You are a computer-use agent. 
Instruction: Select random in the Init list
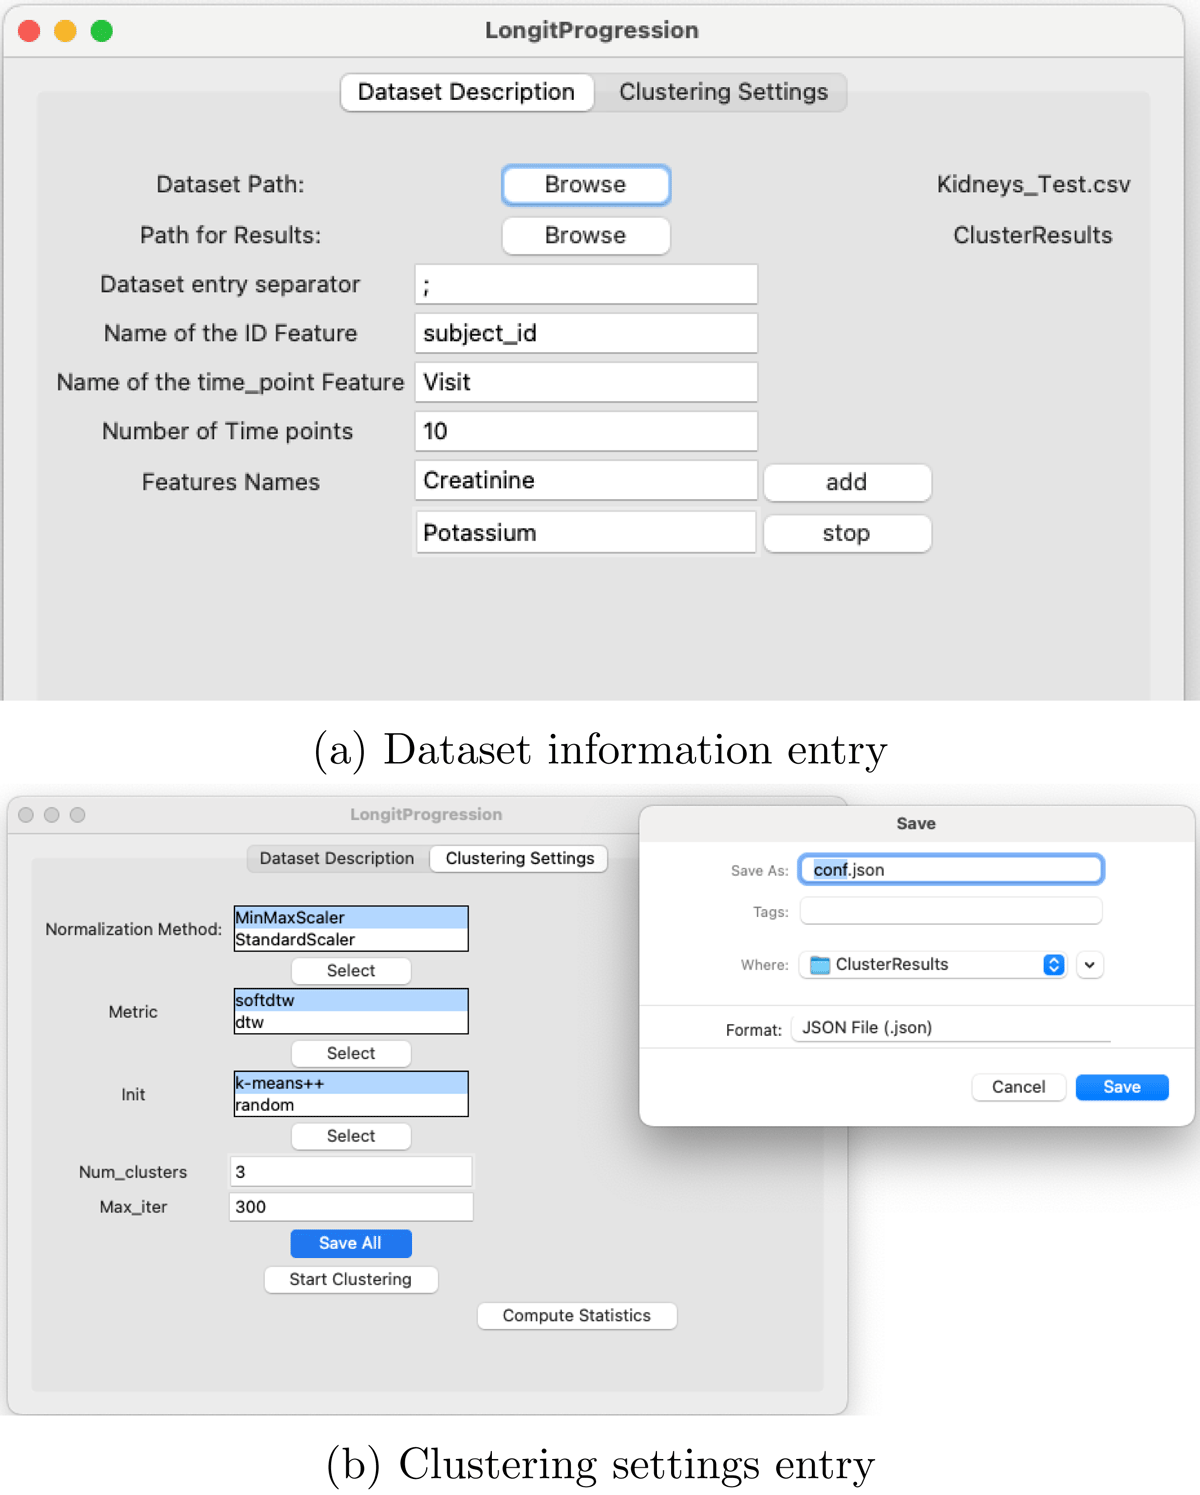350,1105
